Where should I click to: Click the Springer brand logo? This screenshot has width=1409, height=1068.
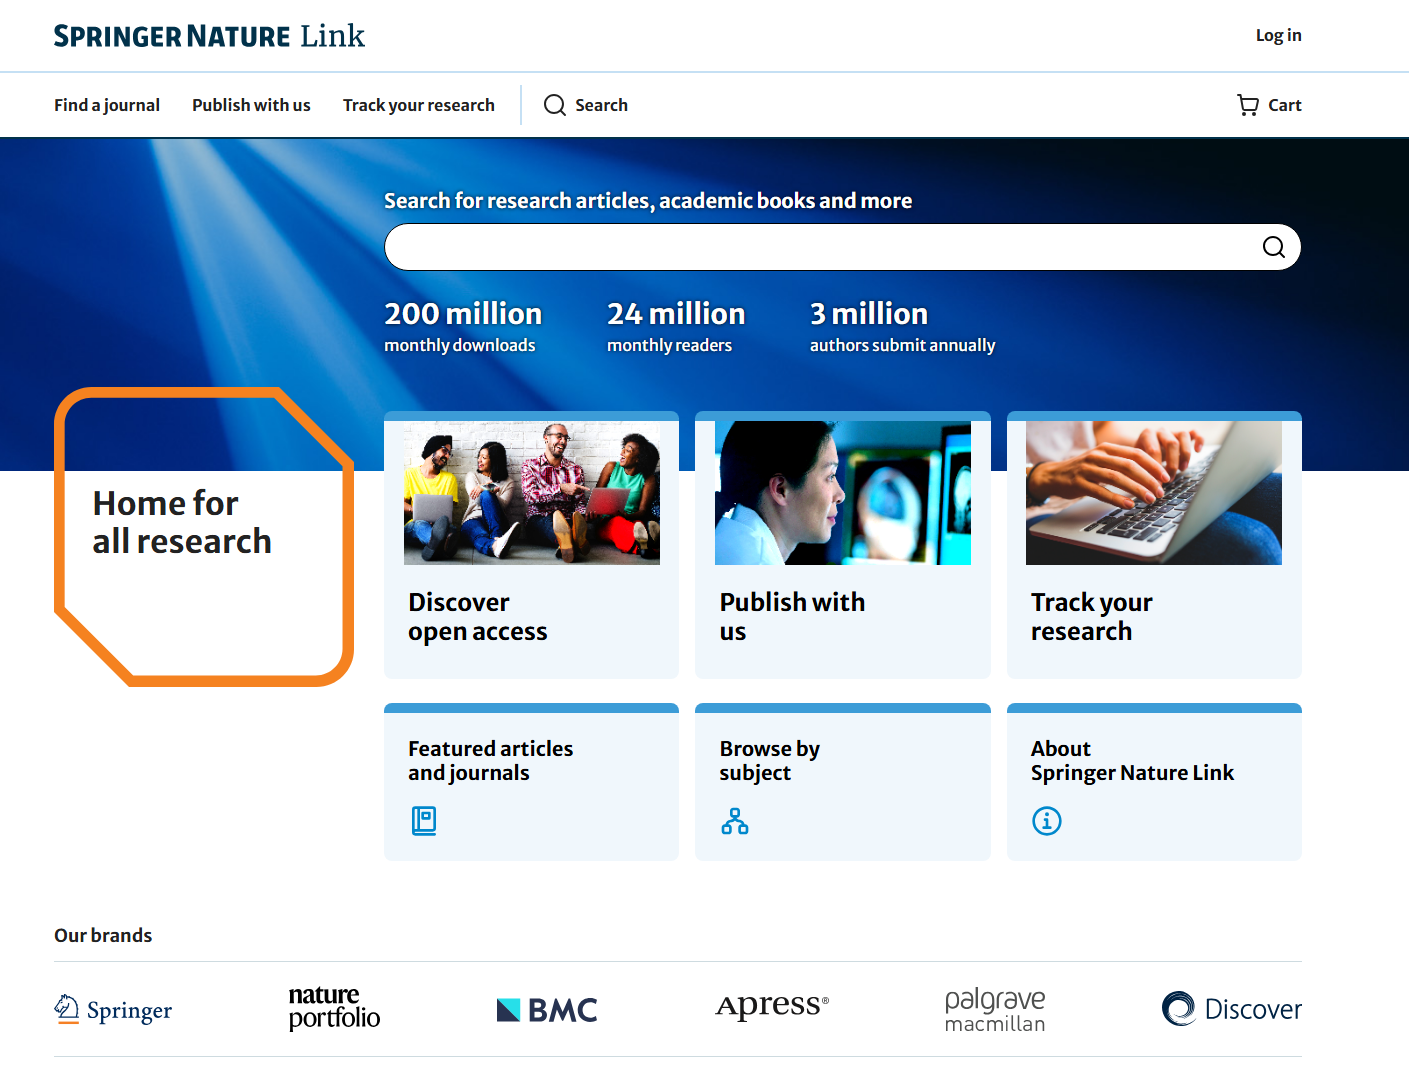pyautogui.click(x=113, y=1010)
